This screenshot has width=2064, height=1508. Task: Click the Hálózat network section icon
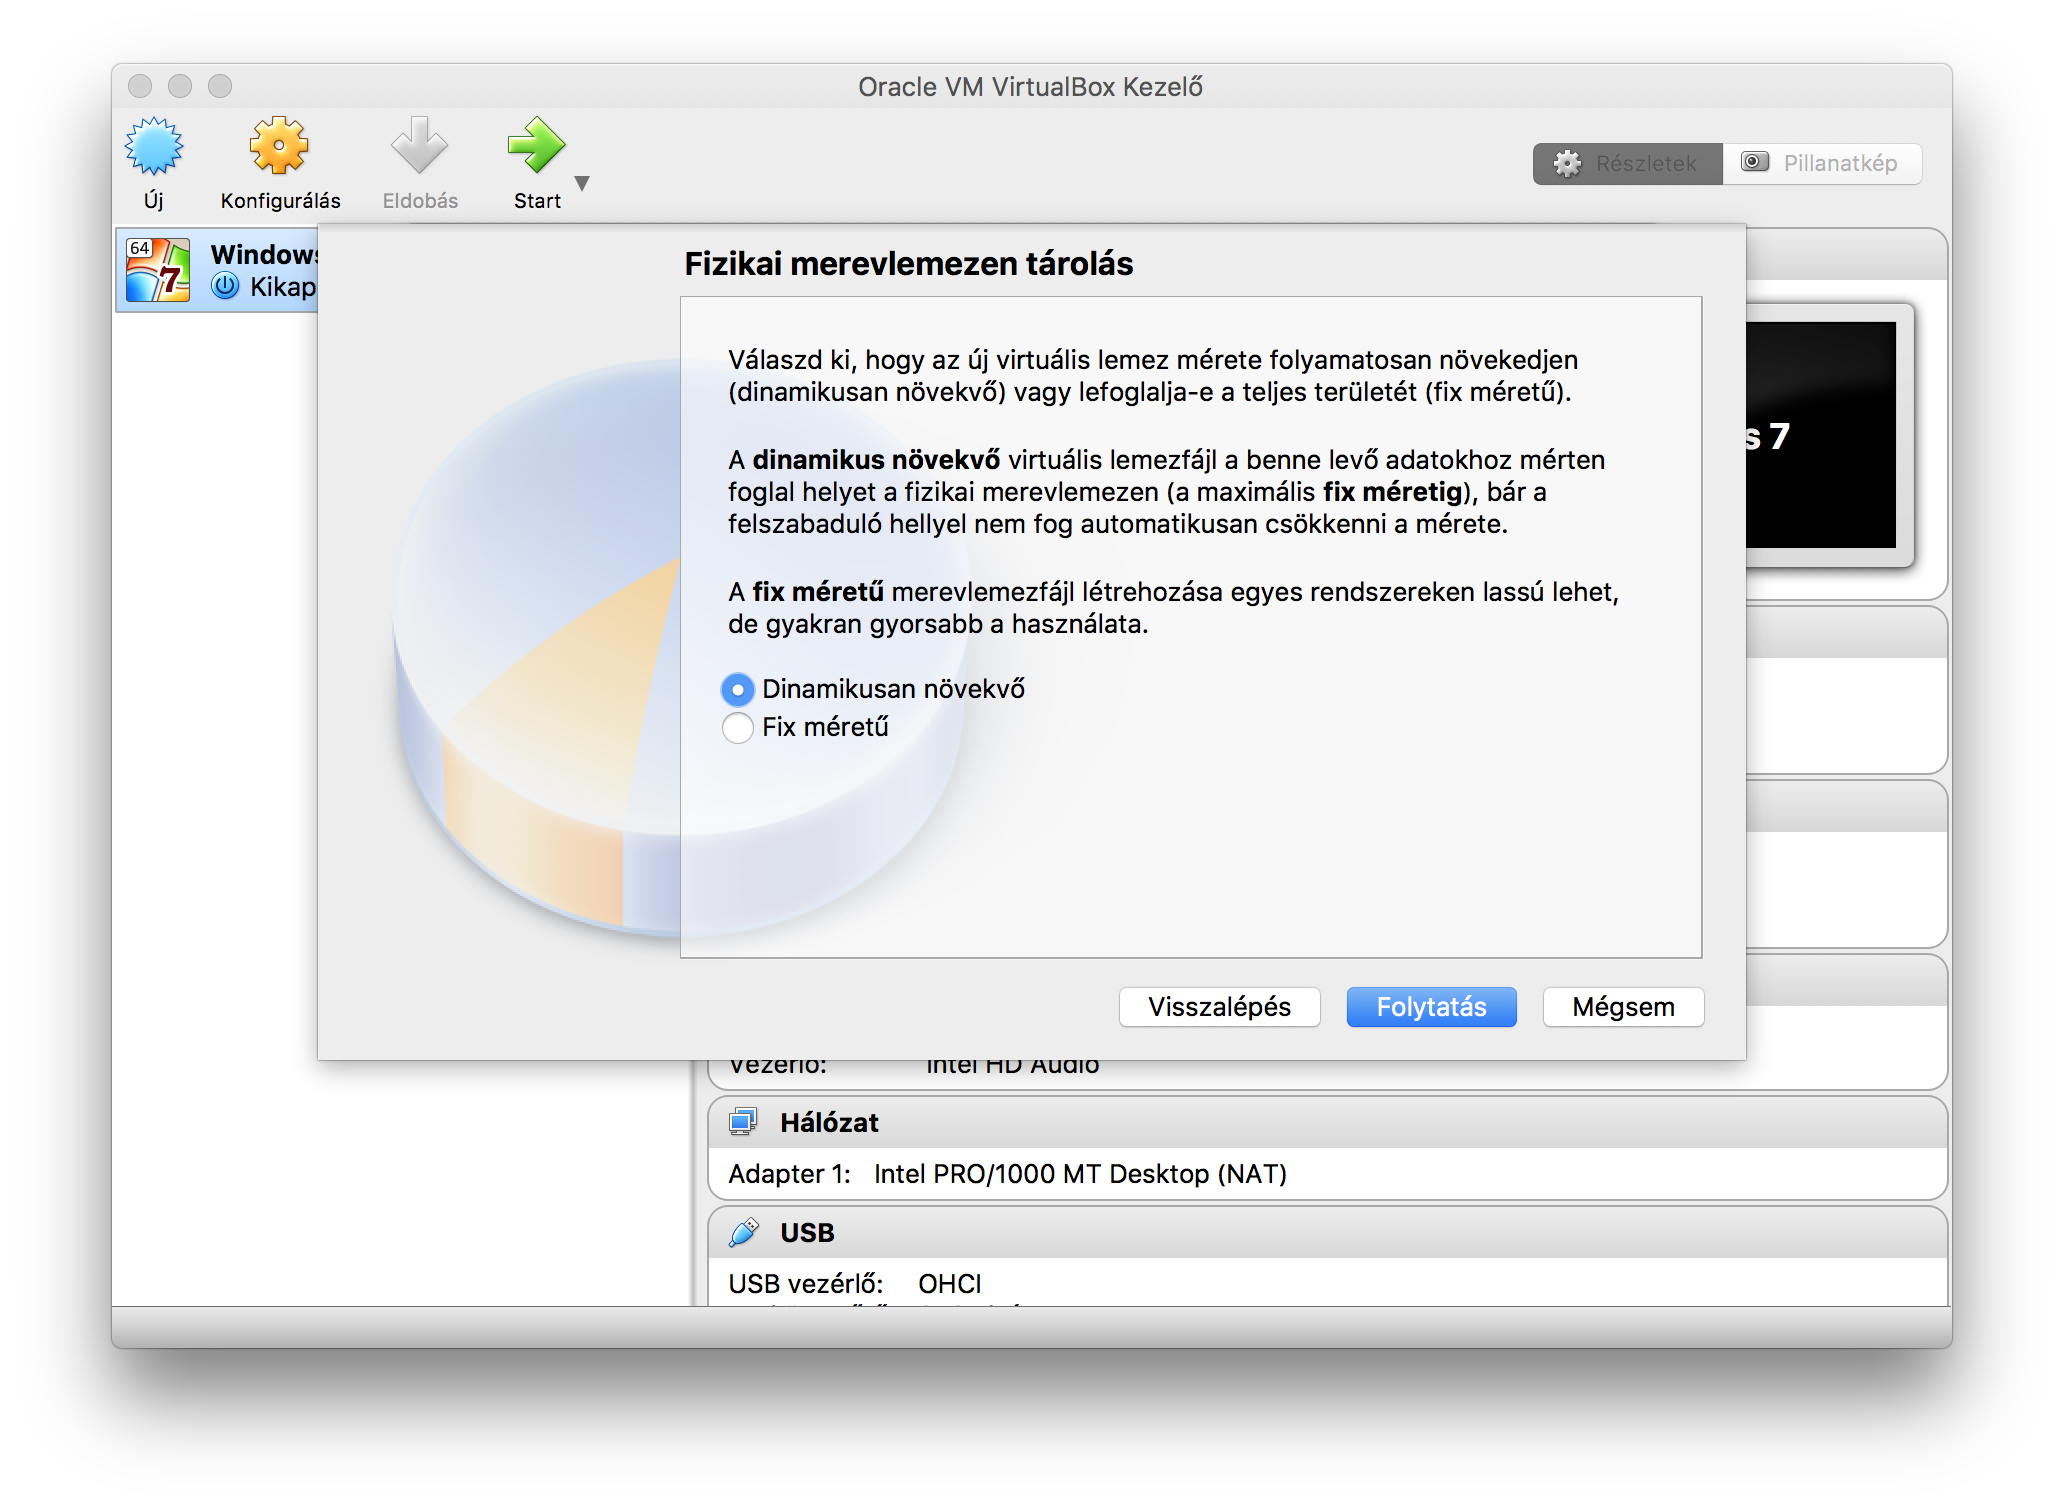pos(743,1122)
